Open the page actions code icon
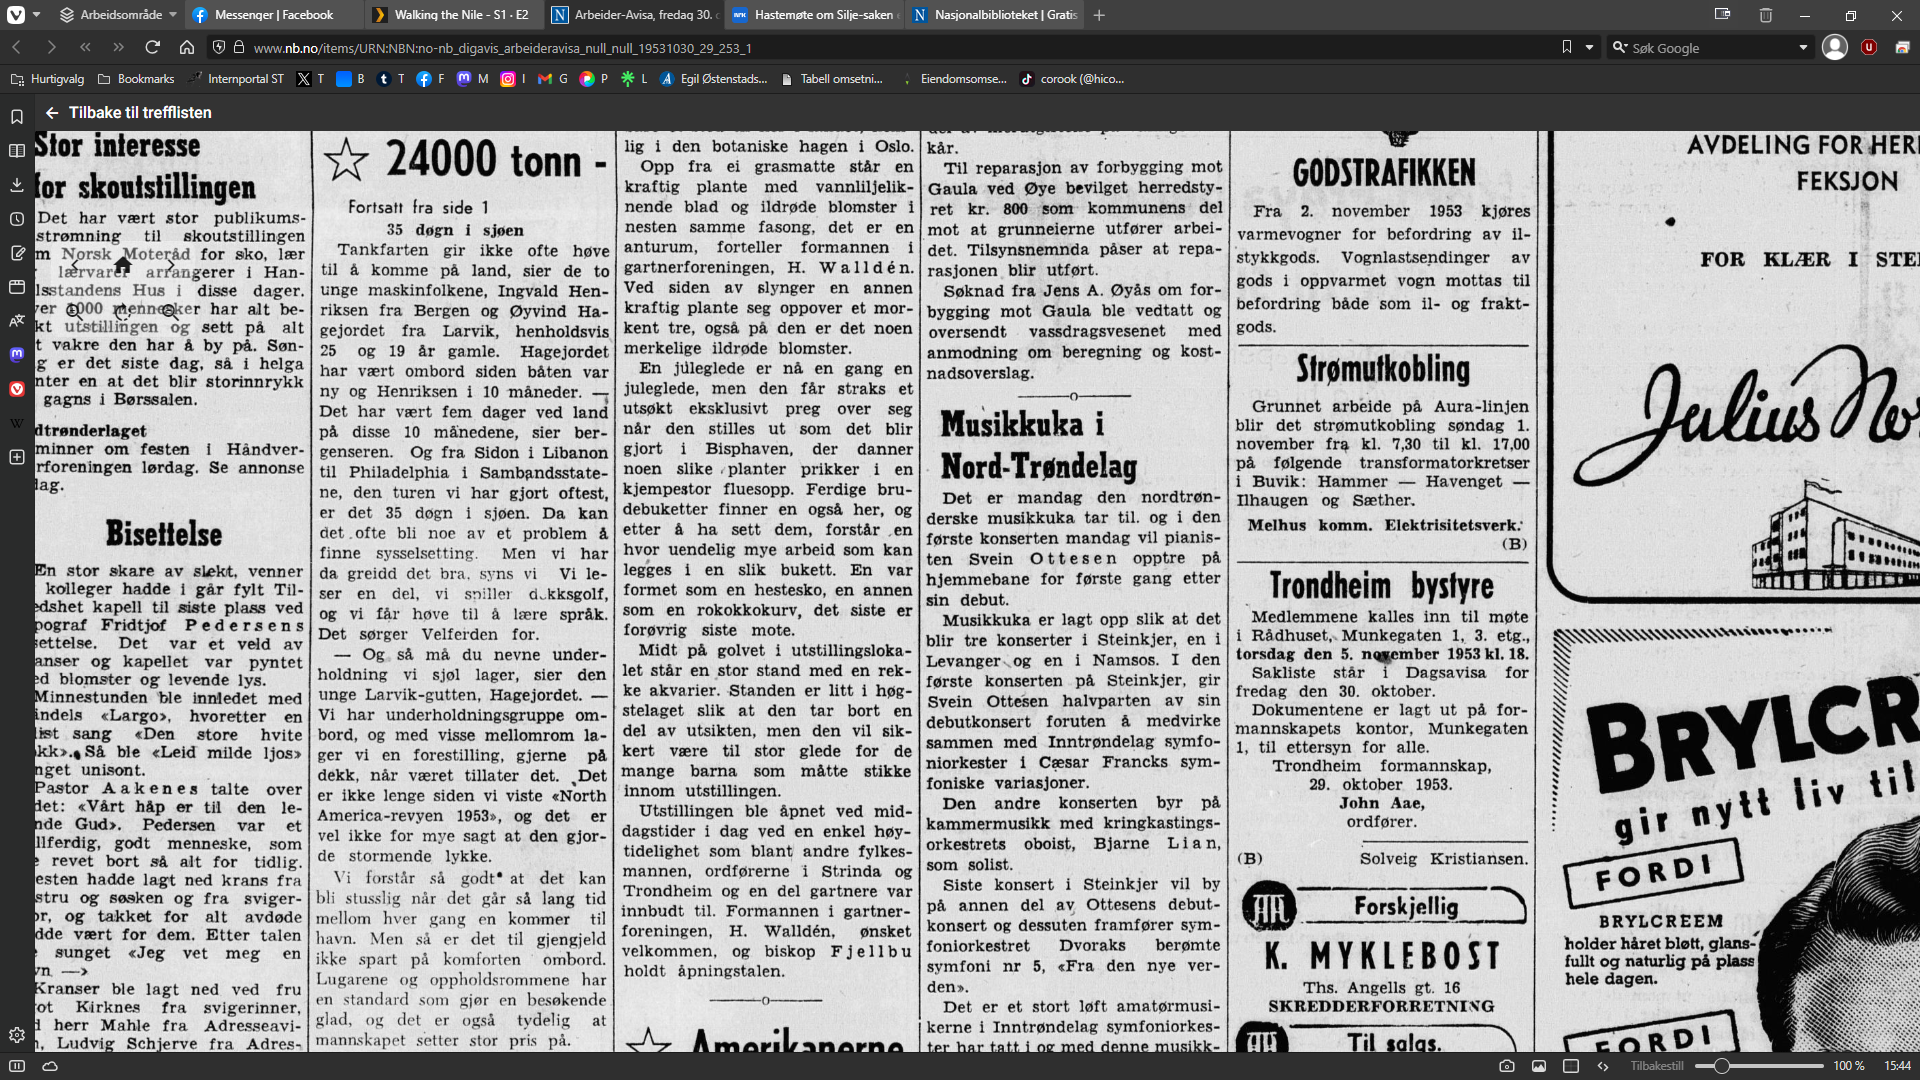1920x1080 pixels. [x=1603, y=1066]
